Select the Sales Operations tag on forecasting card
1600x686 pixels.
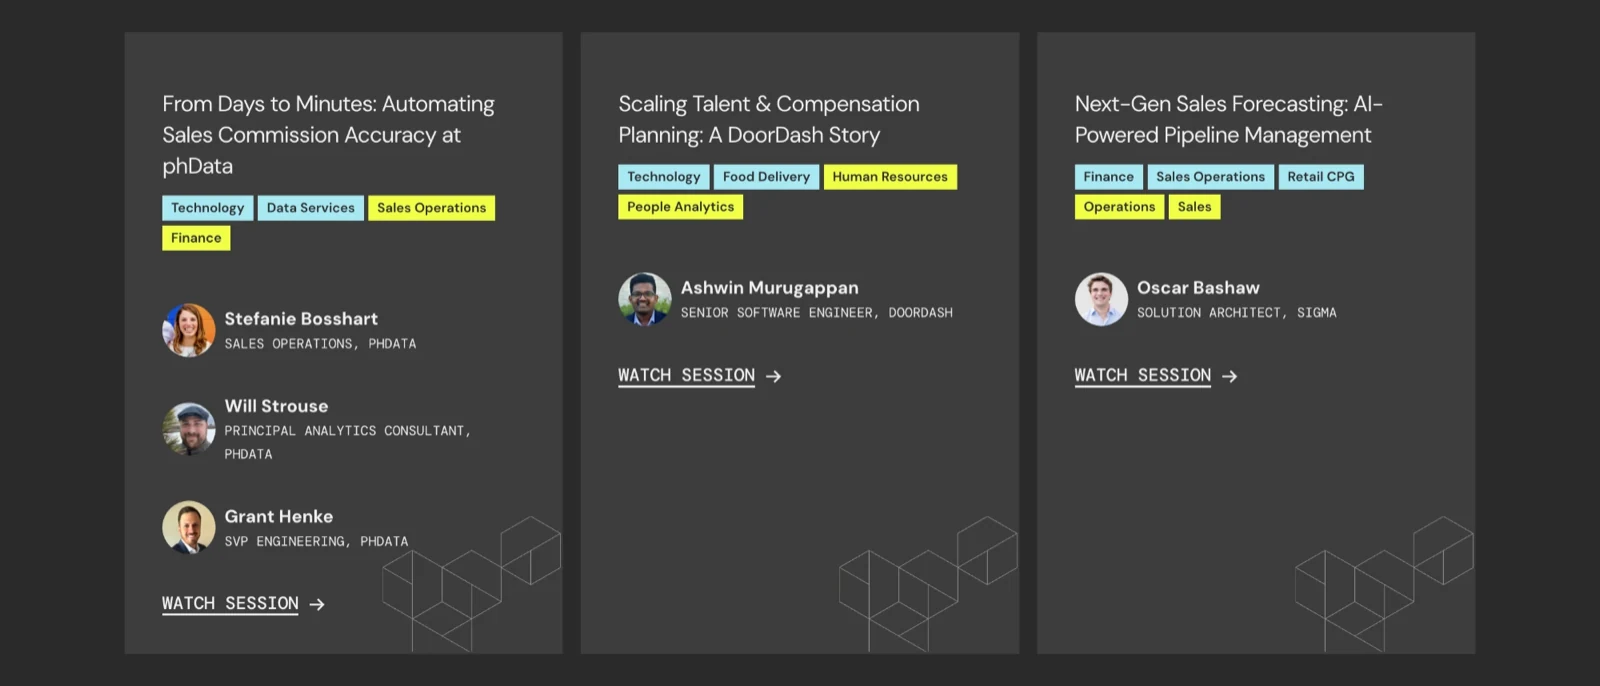pos(1211,177)
